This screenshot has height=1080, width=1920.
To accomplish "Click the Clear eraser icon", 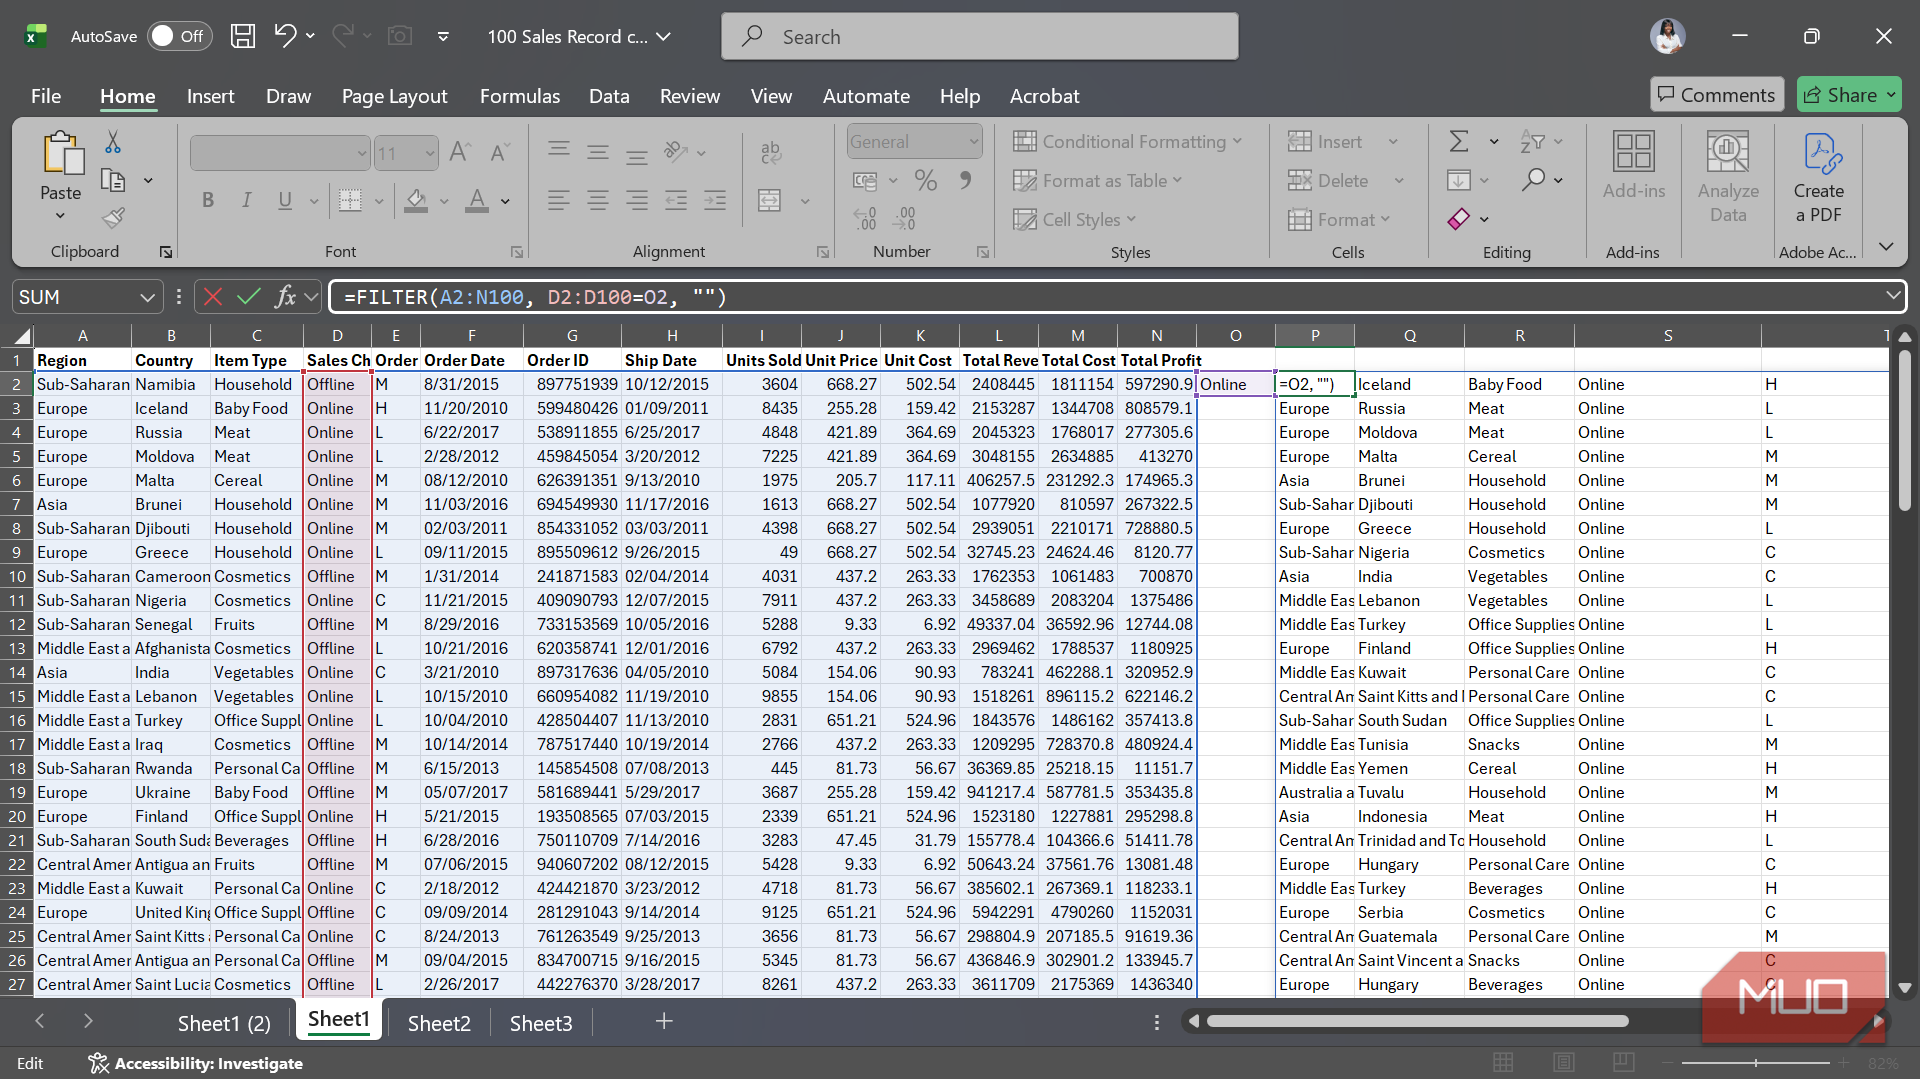I will pyautogui.click(x=1459, y=219).
